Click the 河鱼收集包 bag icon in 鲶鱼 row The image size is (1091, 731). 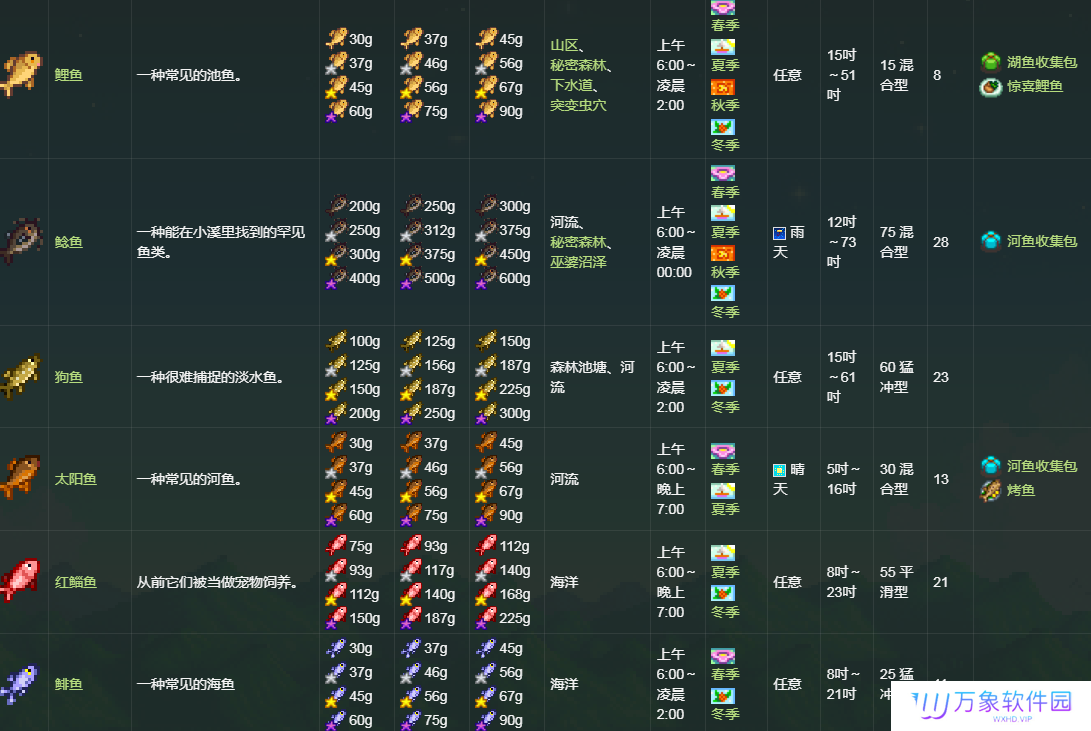(x=991, y=241)
